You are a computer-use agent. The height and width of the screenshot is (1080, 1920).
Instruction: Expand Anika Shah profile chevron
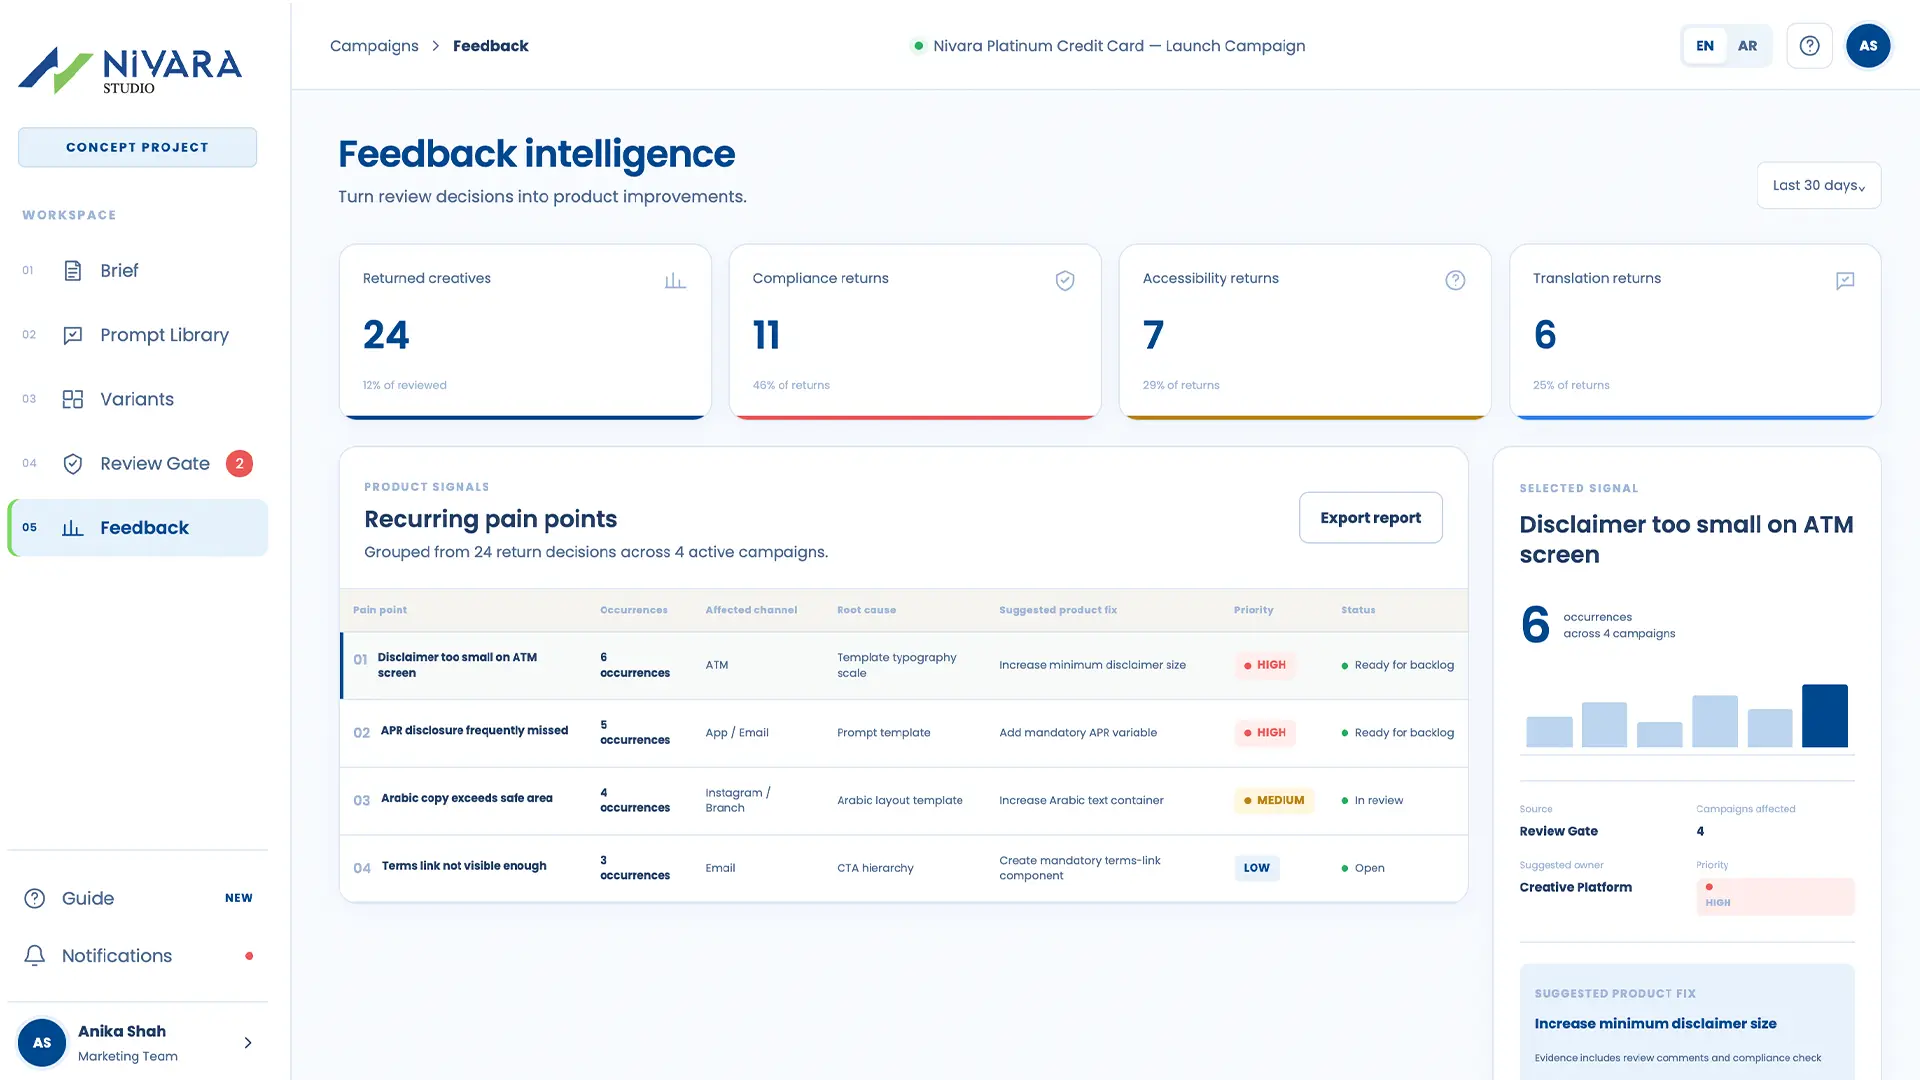pos(248,1043)
